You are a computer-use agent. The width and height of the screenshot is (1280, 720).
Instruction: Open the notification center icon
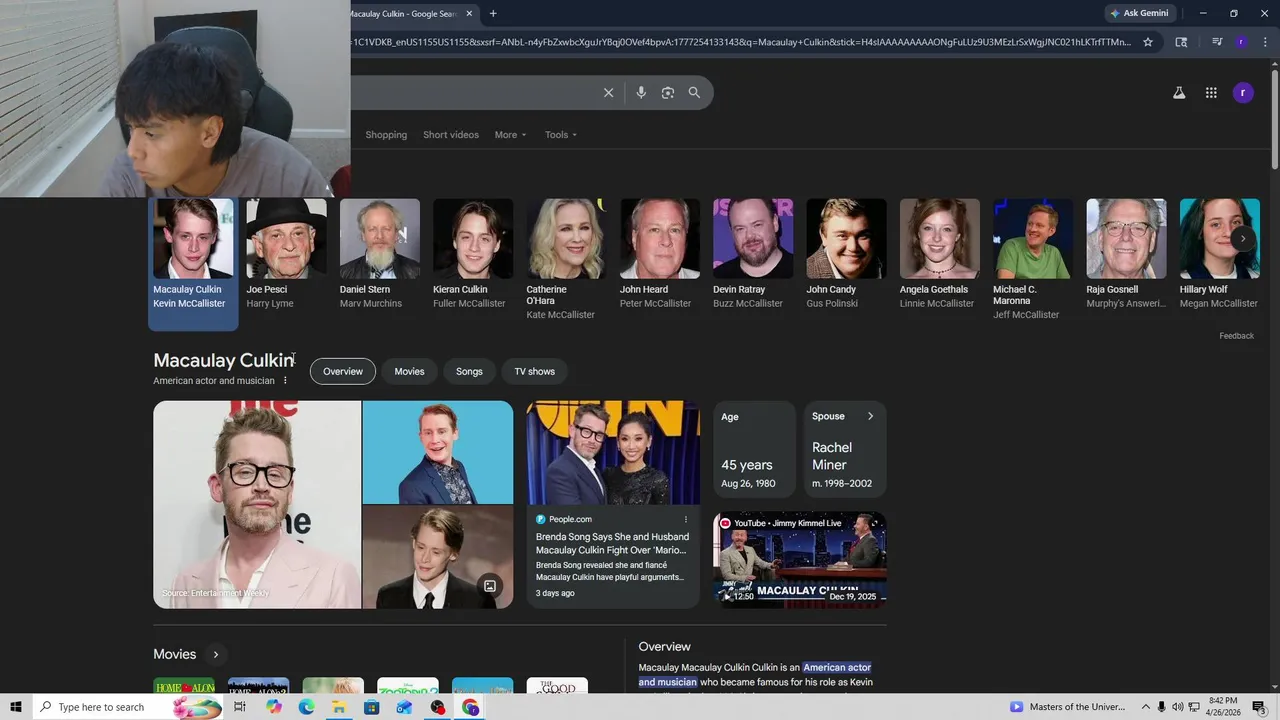(x=1259, y=707)
